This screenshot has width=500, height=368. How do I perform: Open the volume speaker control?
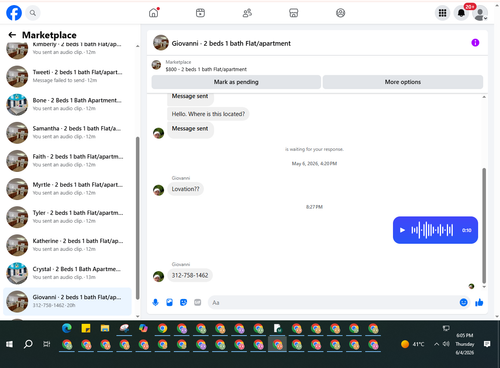click(x=446, y=344)
